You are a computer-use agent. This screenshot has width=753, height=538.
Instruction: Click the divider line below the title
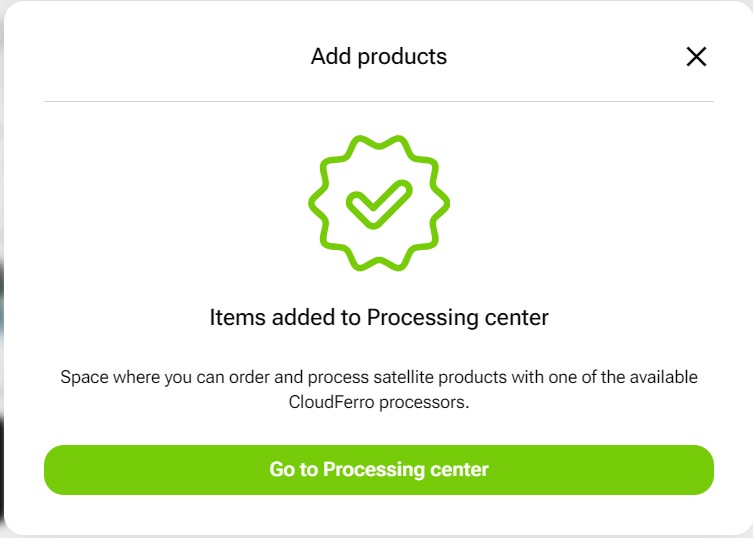click(378, 101)
